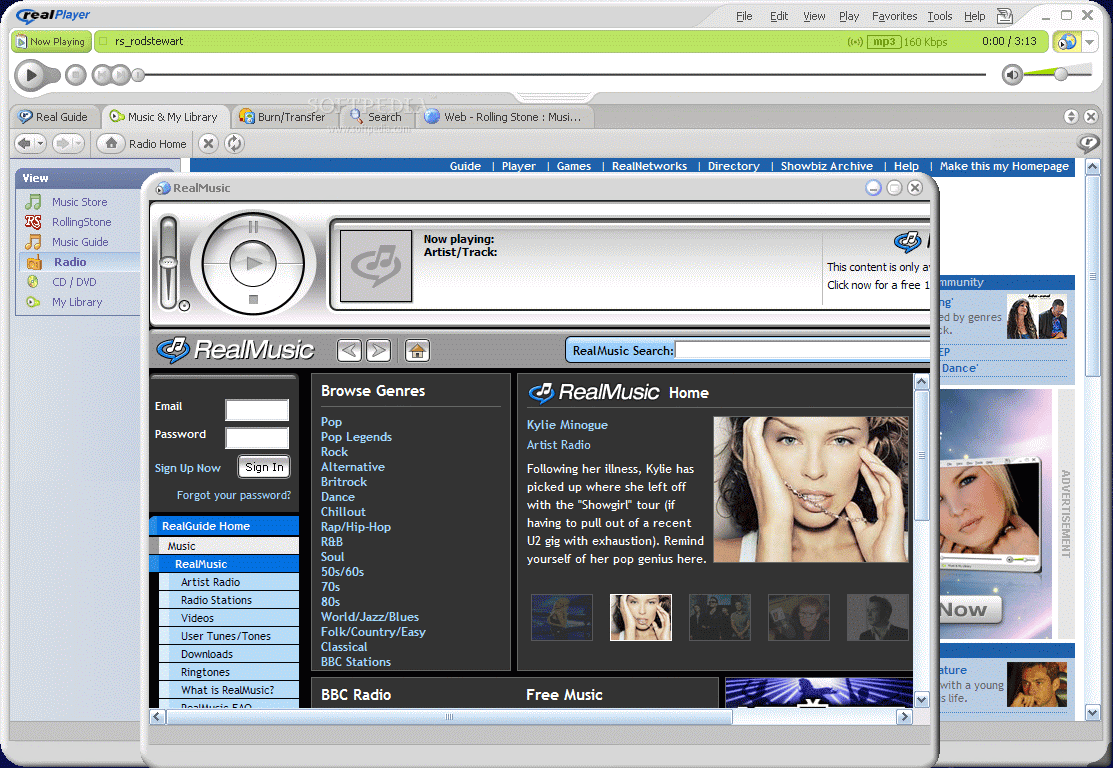The height and width of the screenshot is (768, 1113).
Task: Click the RealMusic home icon
Action: (x=417, y=350)
